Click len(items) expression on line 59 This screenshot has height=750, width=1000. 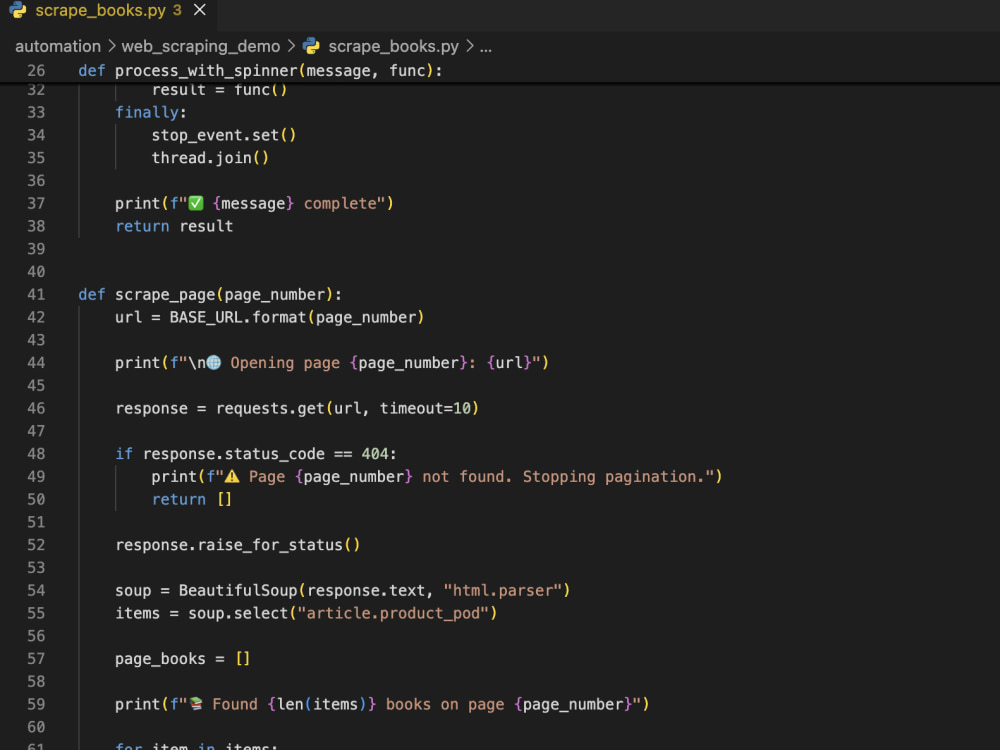coord(322,704)
